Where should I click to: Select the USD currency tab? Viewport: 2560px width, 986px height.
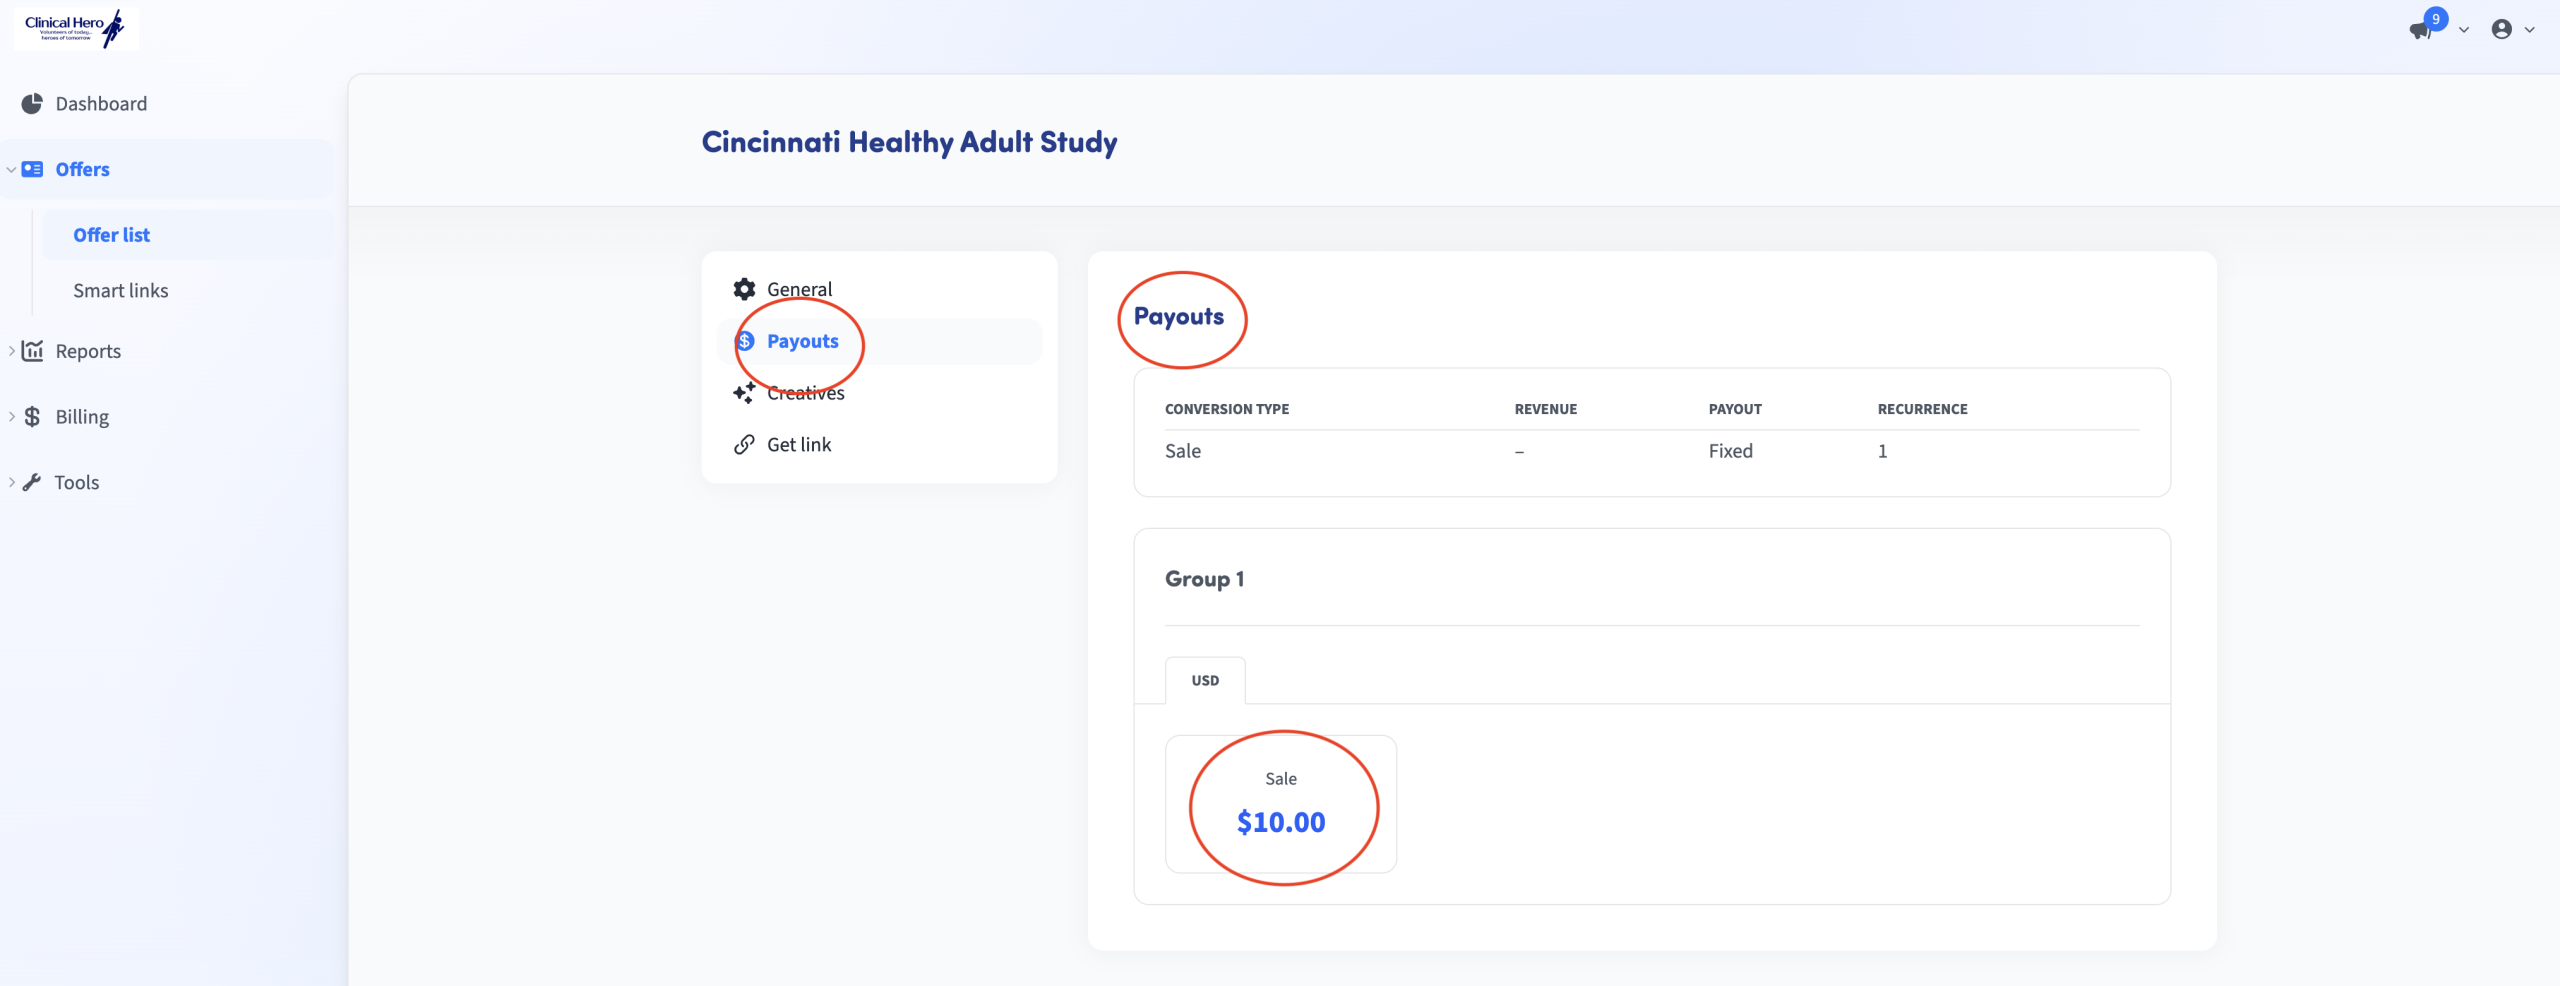1205,680
